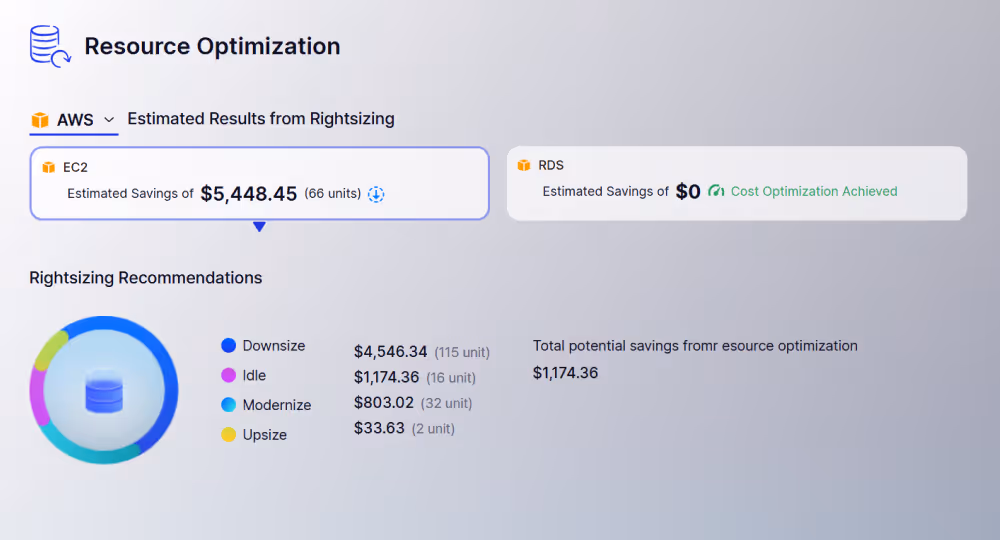Click the Idle legend label

click(x=254, y=376)
